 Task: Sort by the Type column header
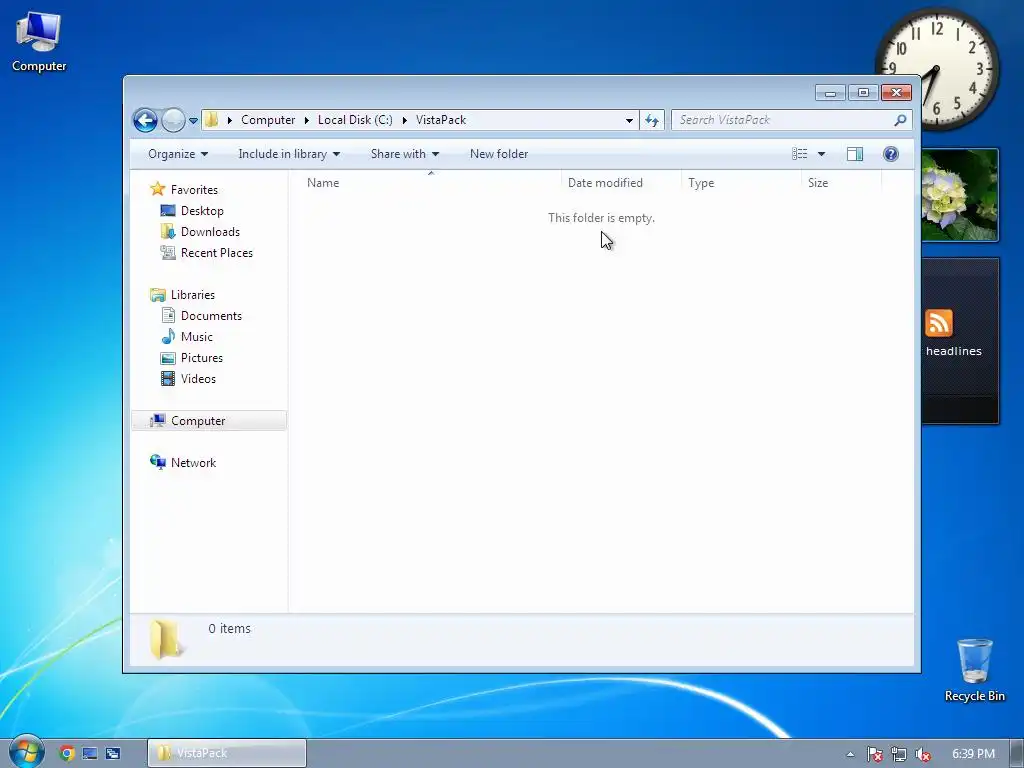[x=741, y=183]
